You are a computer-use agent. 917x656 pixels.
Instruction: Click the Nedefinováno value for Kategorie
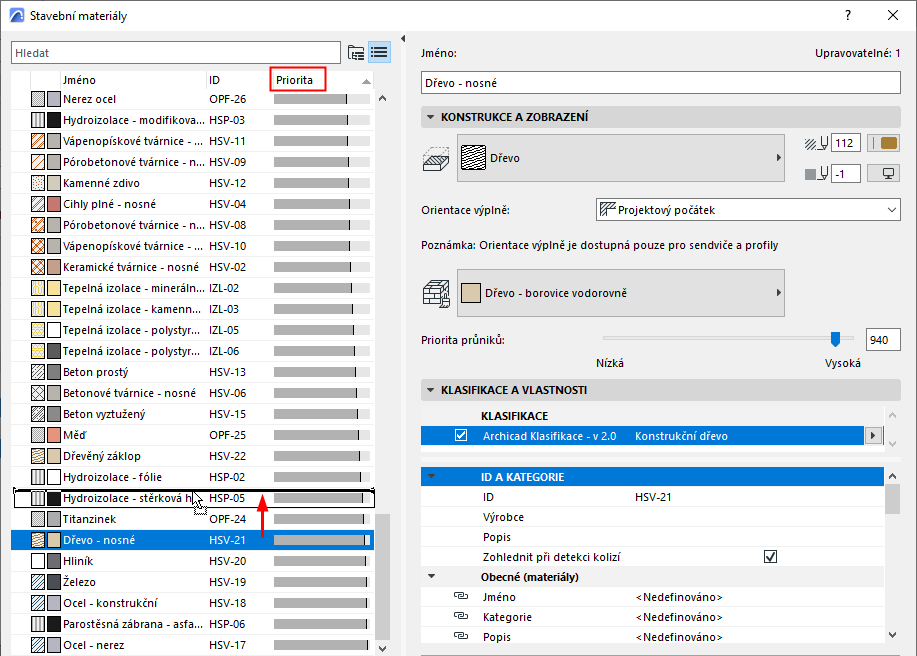pyautogui.click(x=679, y=617)
